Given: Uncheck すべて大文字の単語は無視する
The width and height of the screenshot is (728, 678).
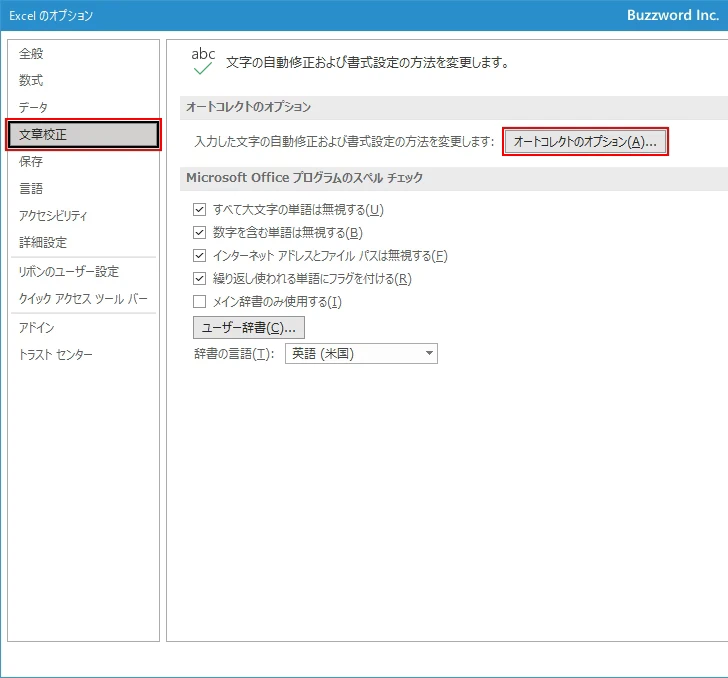Looking at the screenshot, I should pos(200,209).
